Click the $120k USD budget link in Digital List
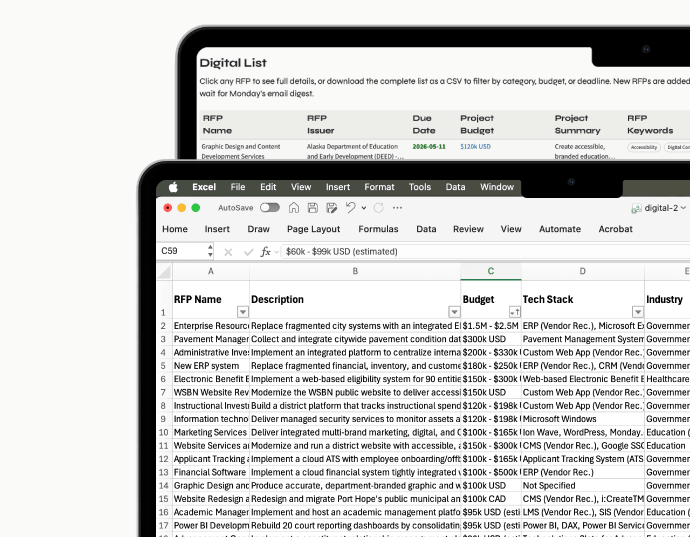690x537 pixels. 475,147
